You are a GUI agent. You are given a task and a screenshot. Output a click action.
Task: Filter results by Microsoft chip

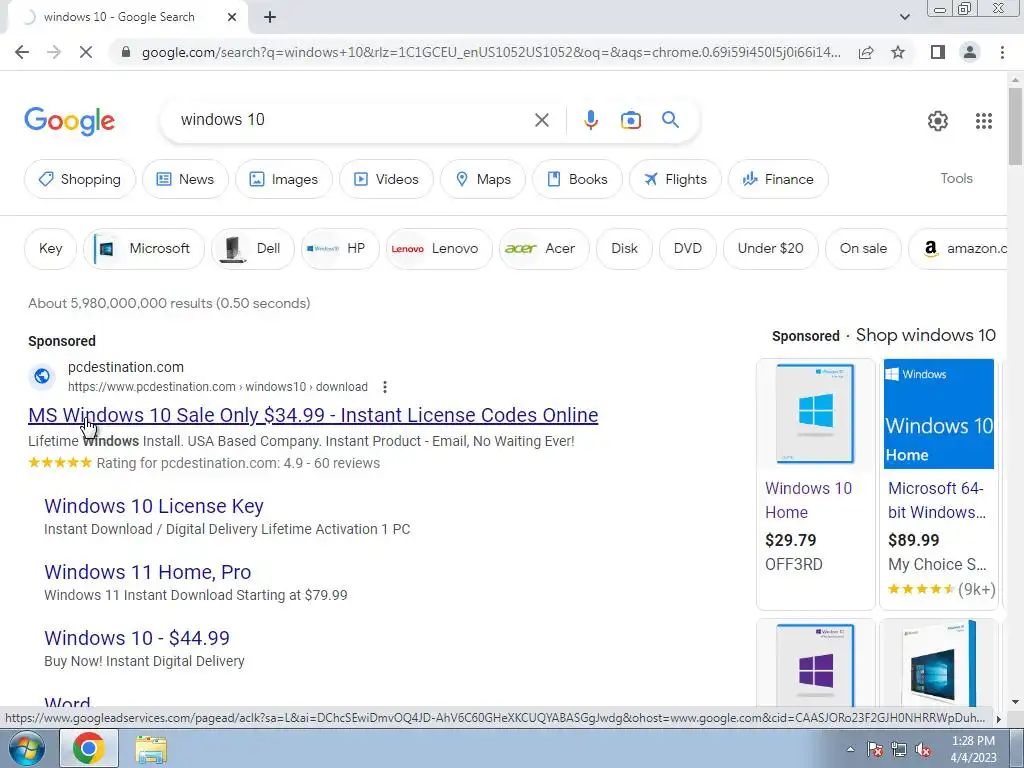(144, 249)
